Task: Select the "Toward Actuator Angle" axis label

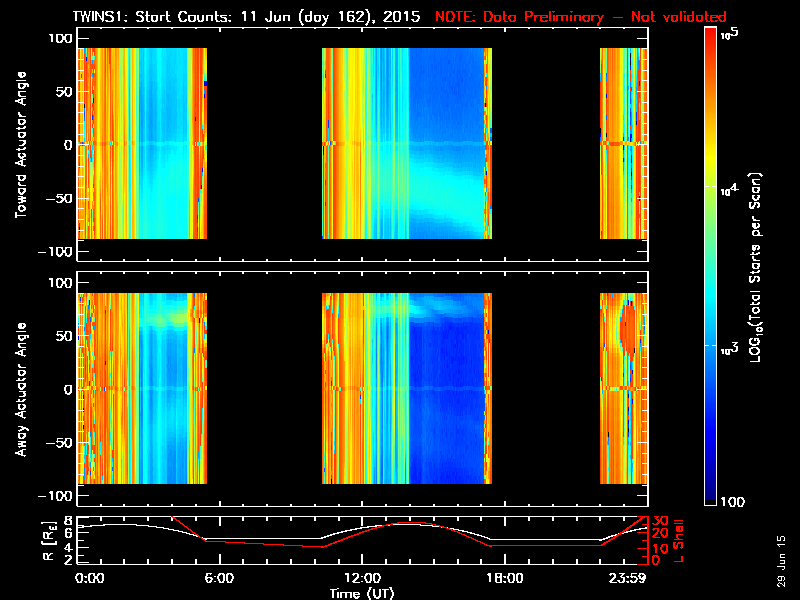Action: click(20, 144)
